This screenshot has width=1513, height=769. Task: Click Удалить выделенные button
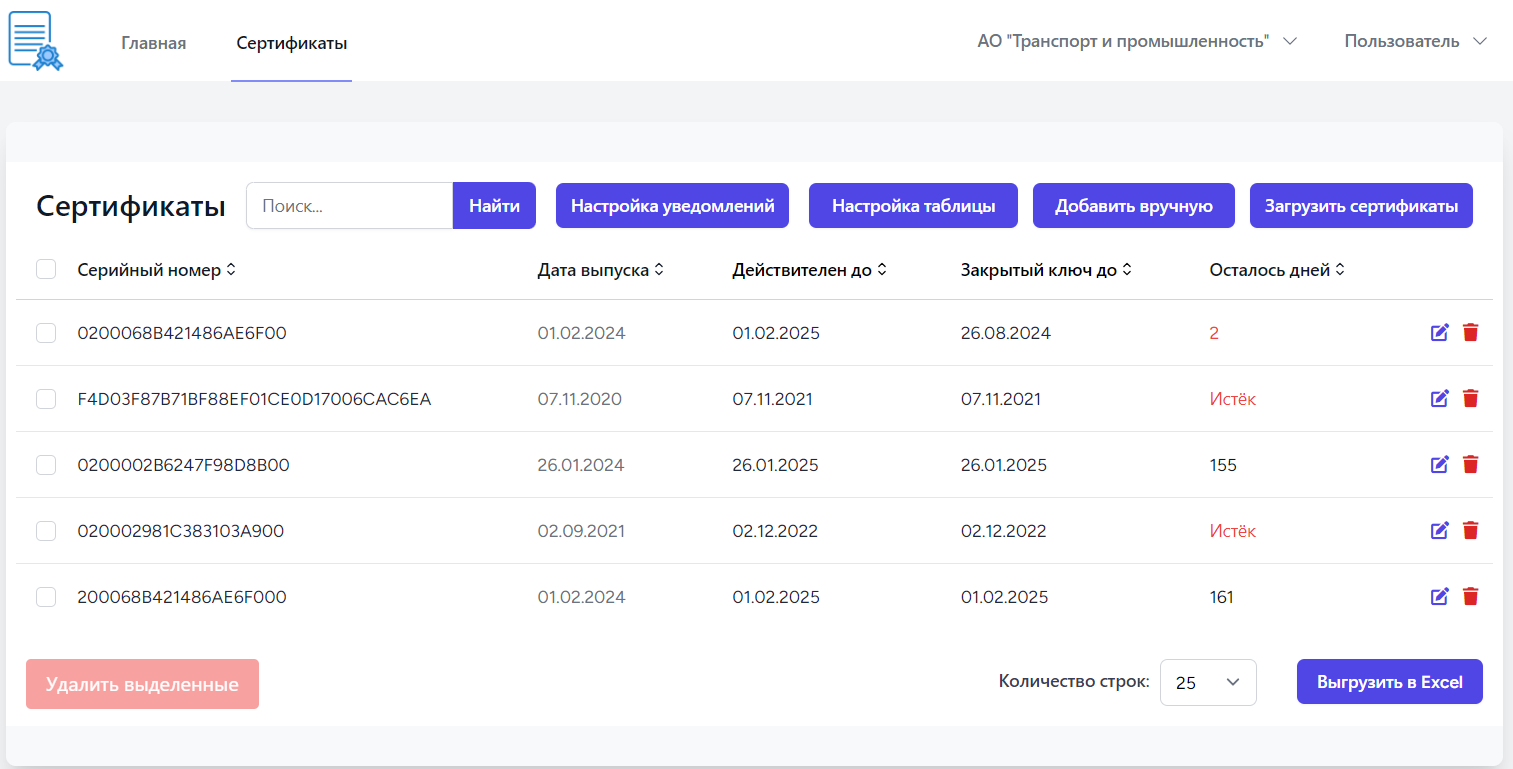[142, 684]
